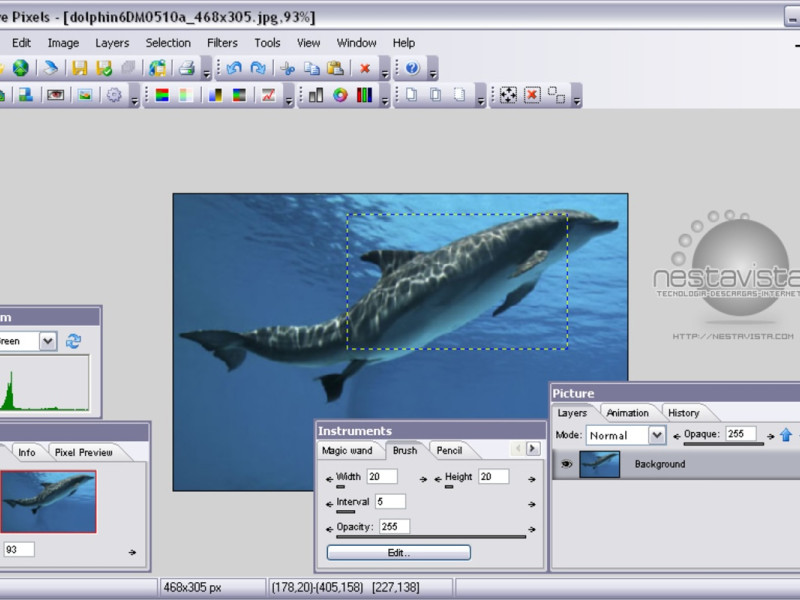
Task: Click the Edit.. button in Instruments
Action: [398, 552]
